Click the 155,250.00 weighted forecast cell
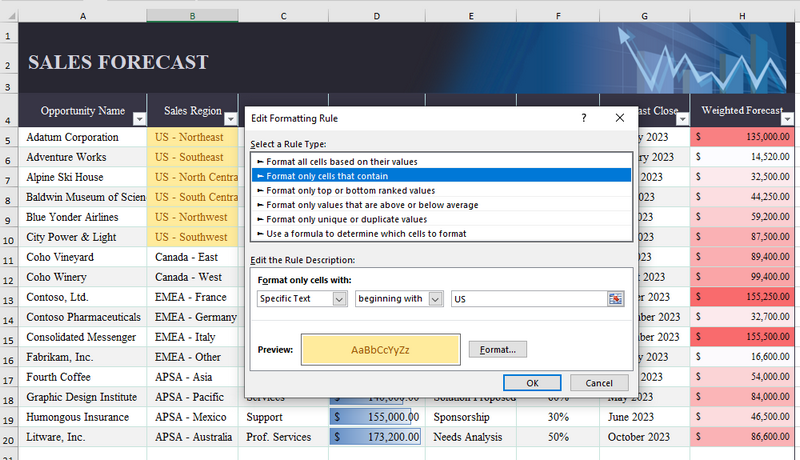Screen dimensions: 800x460 click(742, 297)
